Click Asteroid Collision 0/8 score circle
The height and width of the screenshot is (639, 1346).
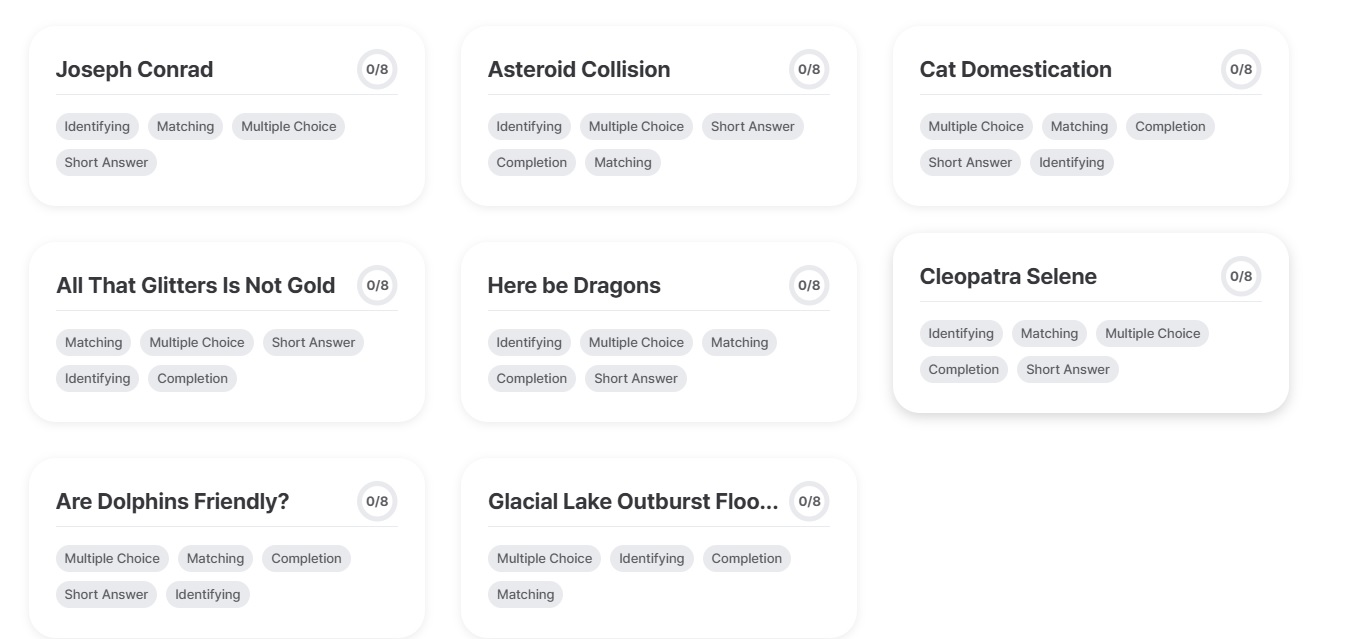[x=809, y=69]
